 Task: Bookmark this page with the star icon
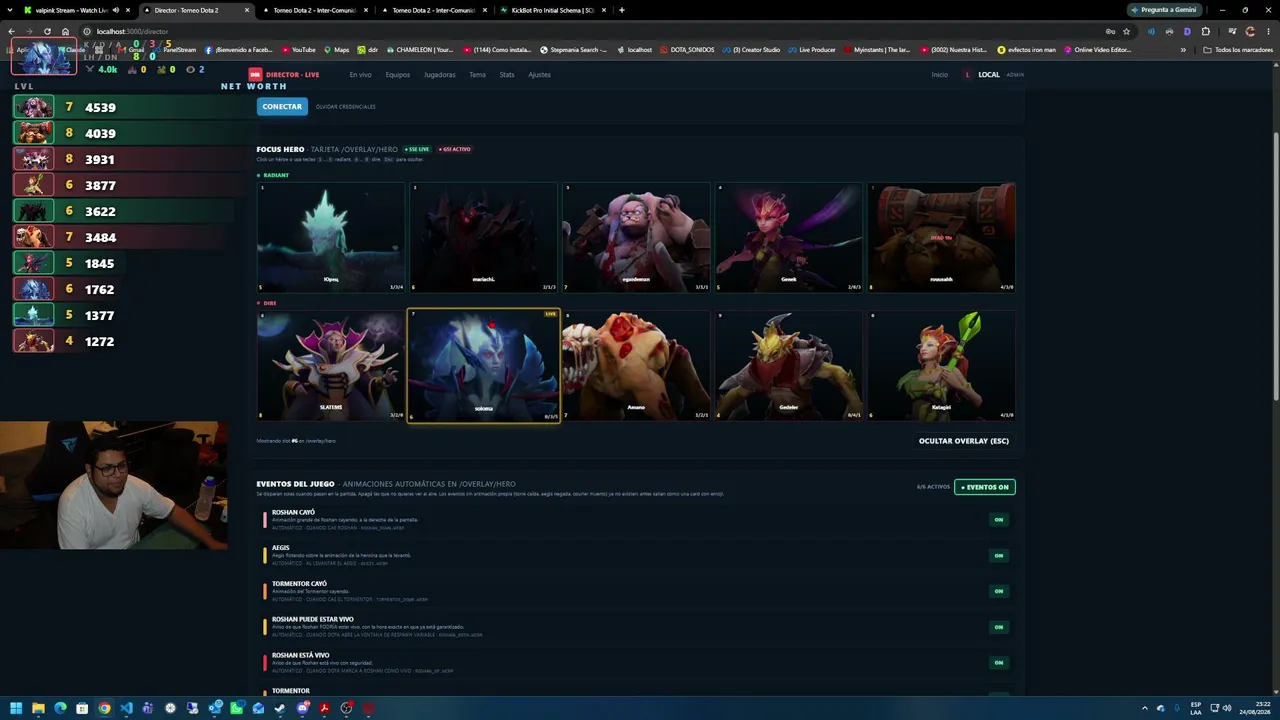coord(1126,31)
